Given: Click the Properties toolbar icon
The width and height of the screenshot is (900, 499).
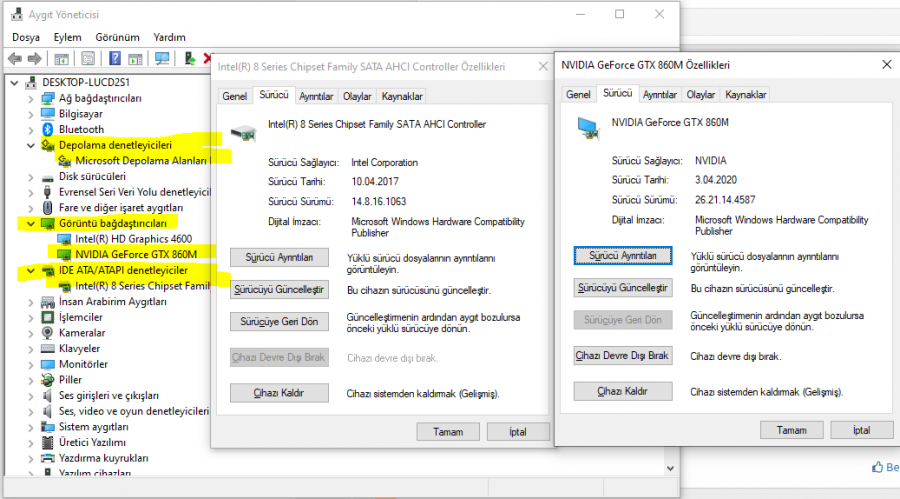Looking at the screenshot, I should coord(88,59).
